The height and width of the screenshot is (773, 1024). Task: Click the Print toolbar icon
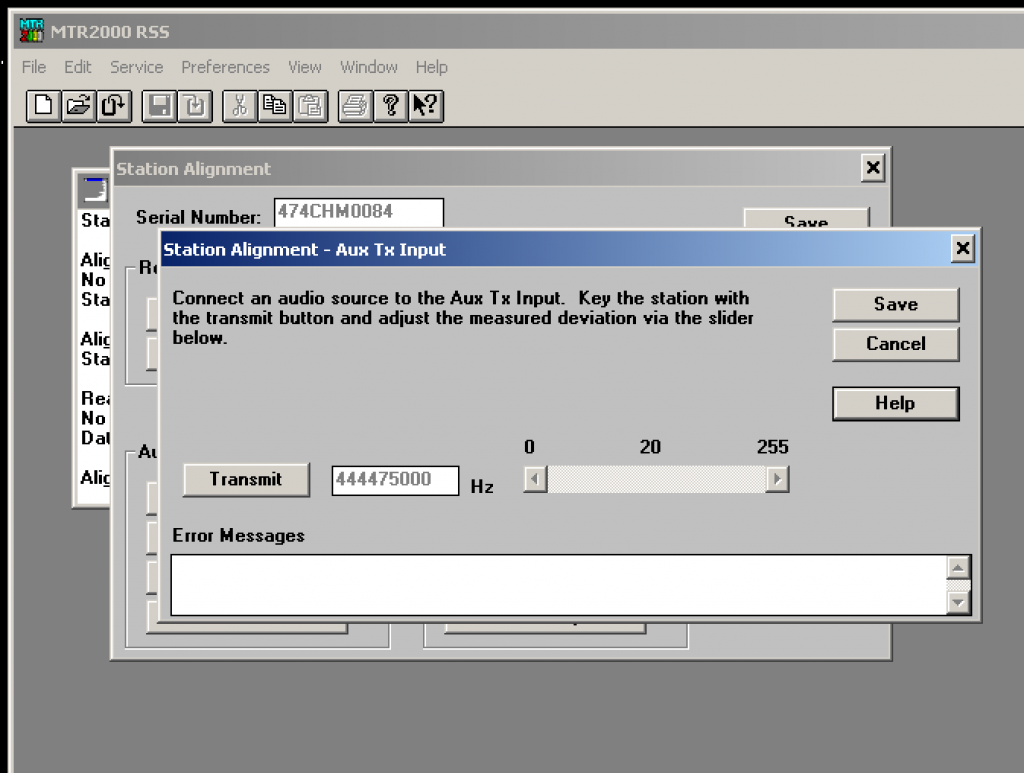[355, 106]
